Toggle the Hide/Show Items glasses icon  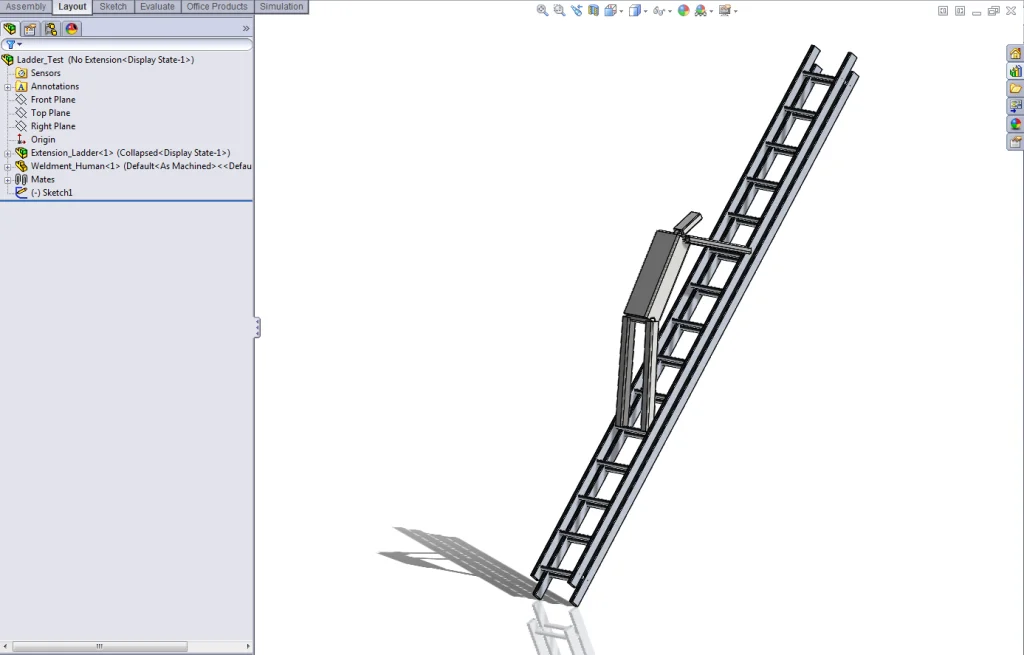click(659, 10)
